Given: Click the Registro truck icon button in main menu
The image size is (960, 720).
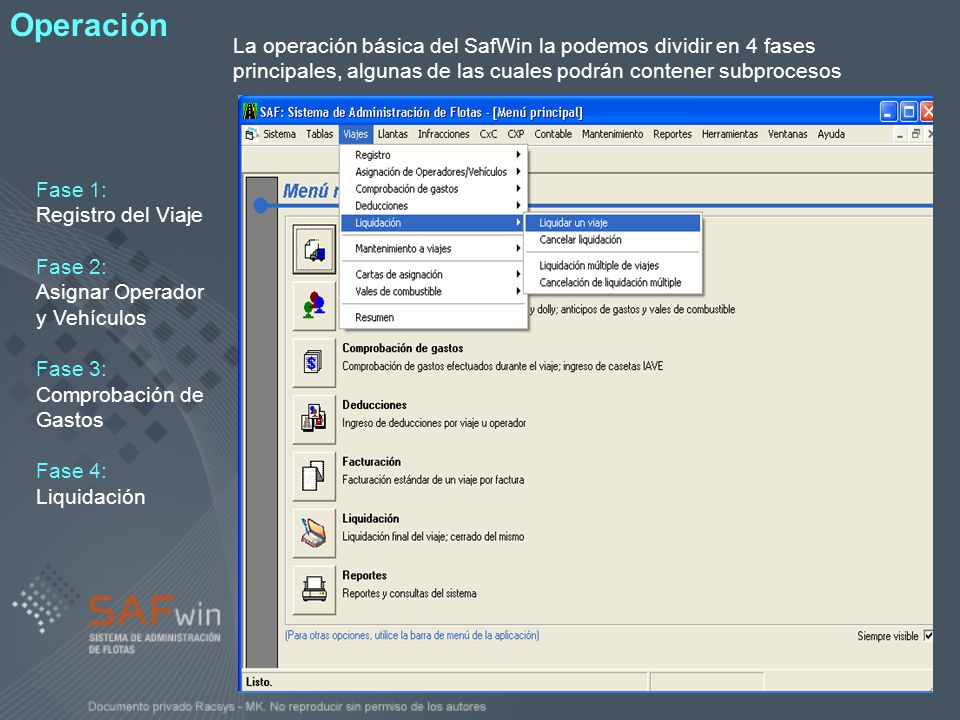Looking at the screenshot, I should 314,249.
